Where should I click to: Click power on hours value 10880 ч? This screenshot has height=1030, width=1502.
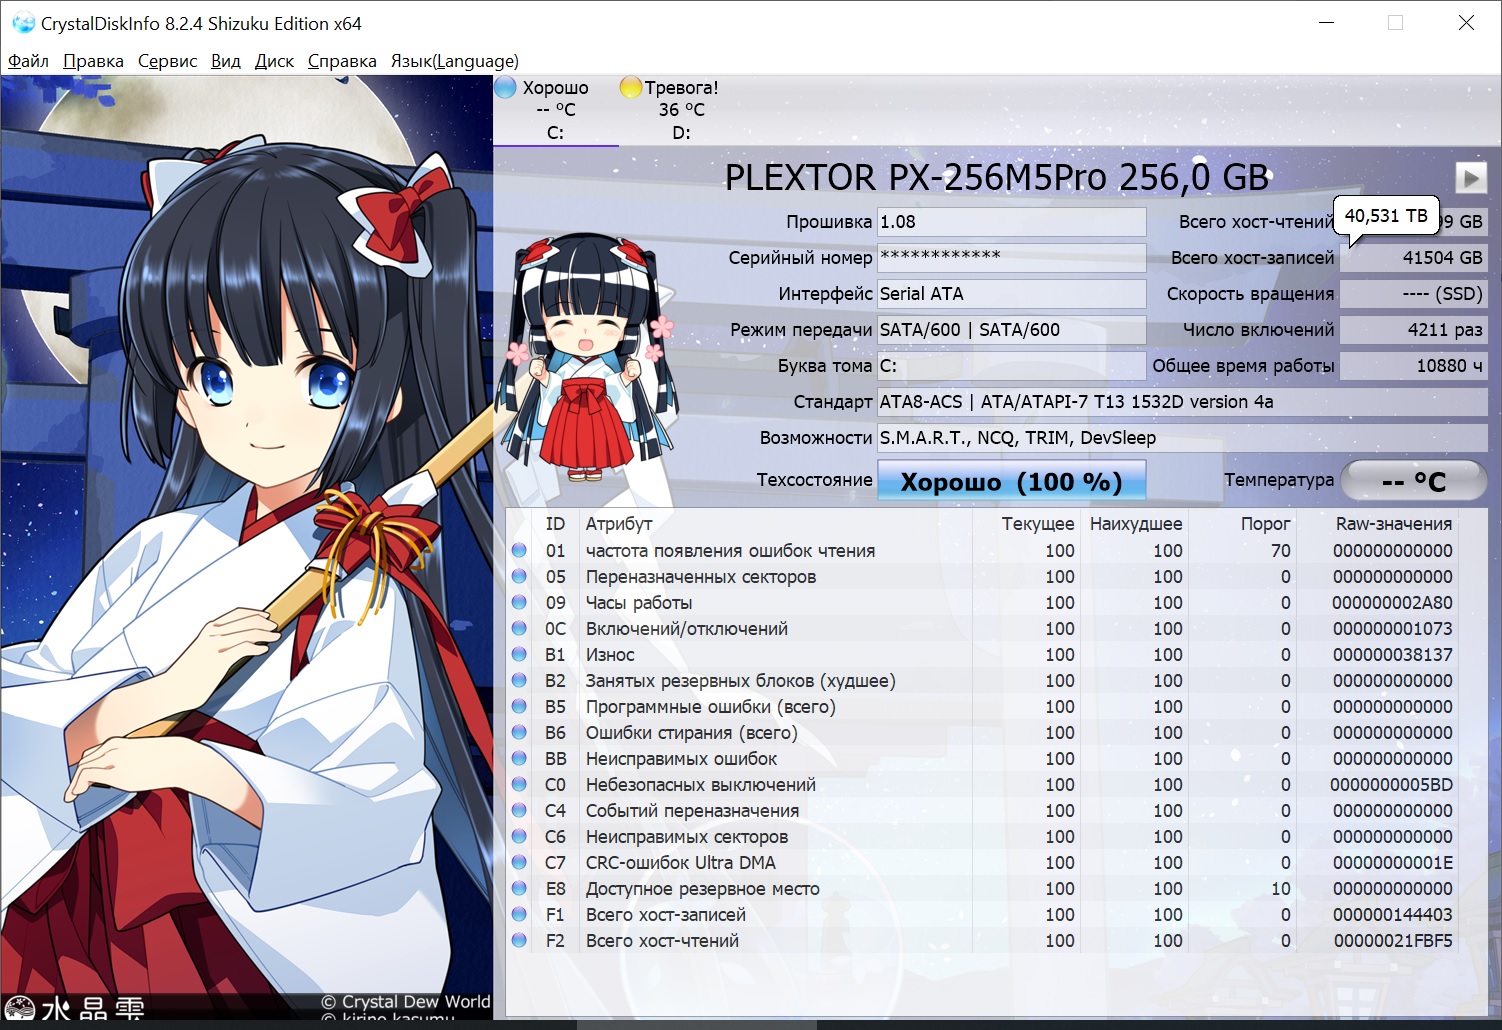point(1413,366)
